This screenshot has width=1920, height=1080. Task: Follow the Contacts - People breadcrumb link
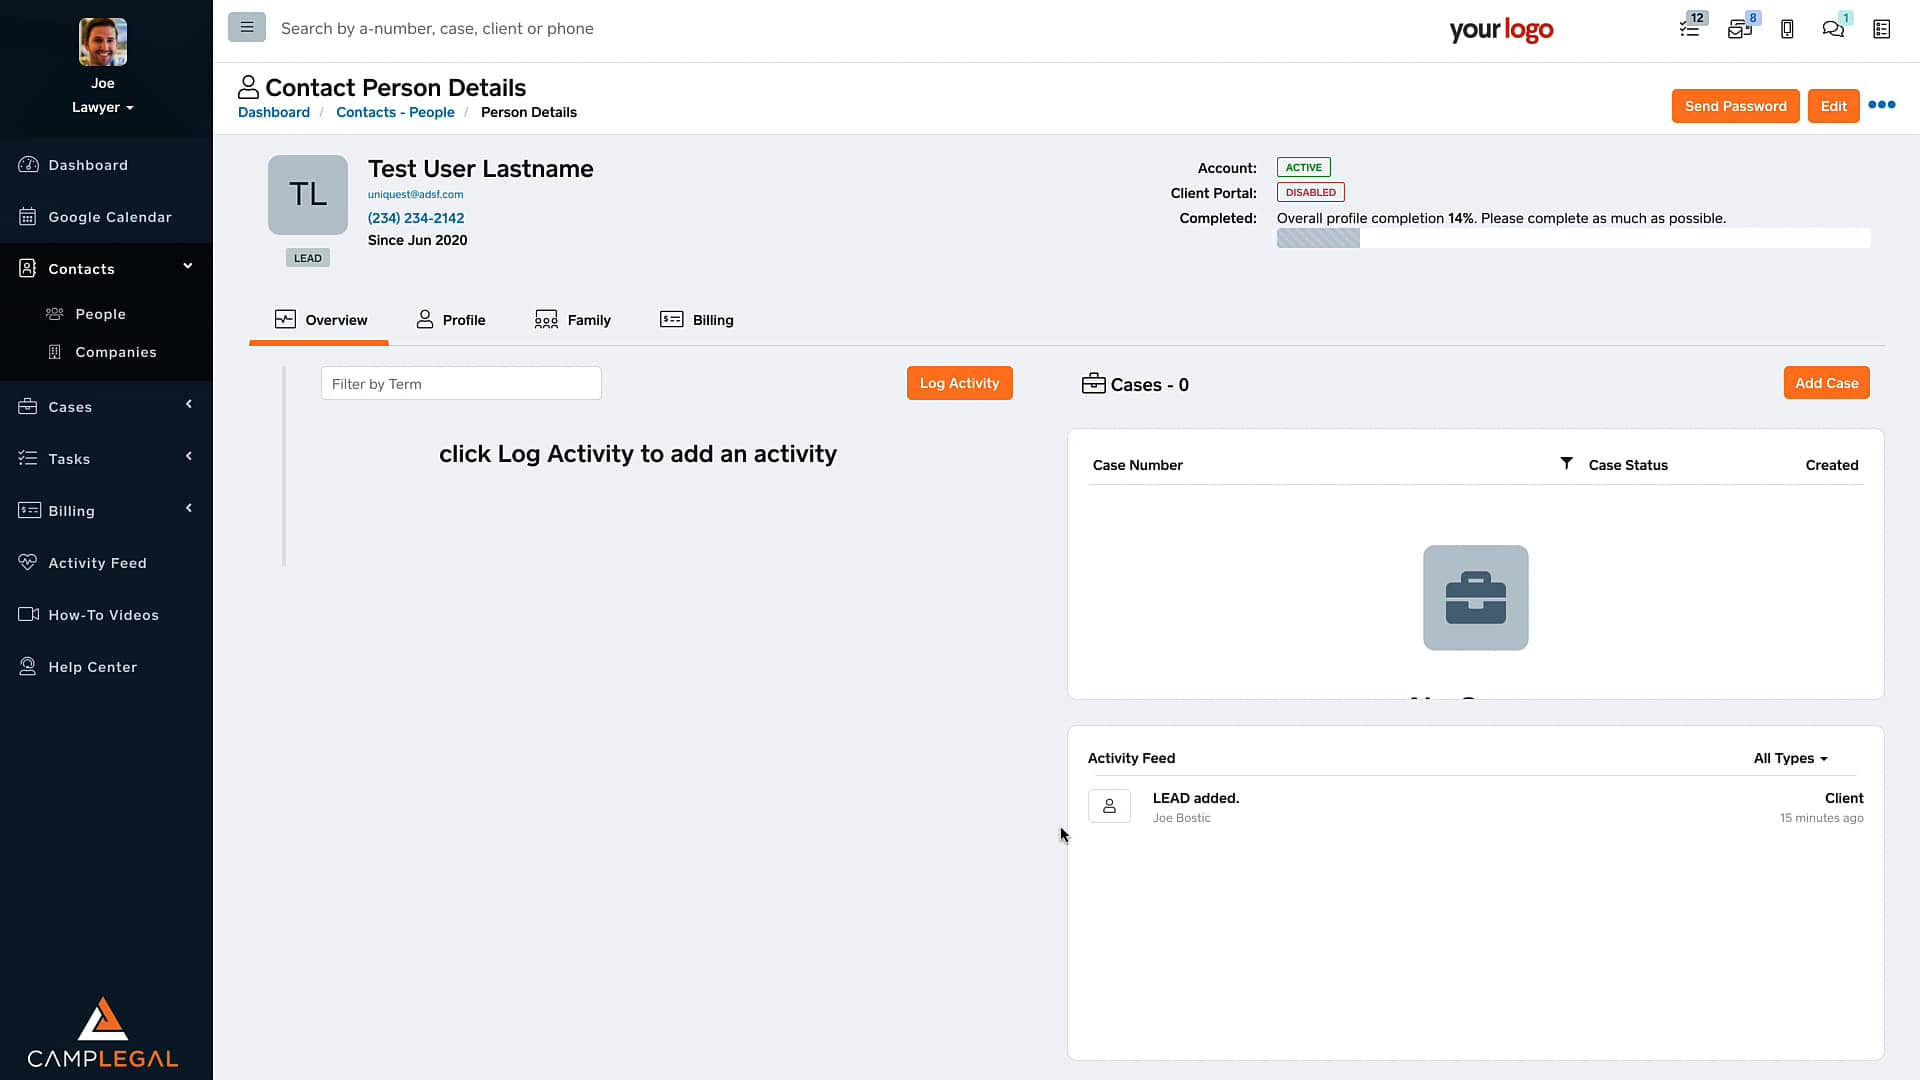point(395,112)
